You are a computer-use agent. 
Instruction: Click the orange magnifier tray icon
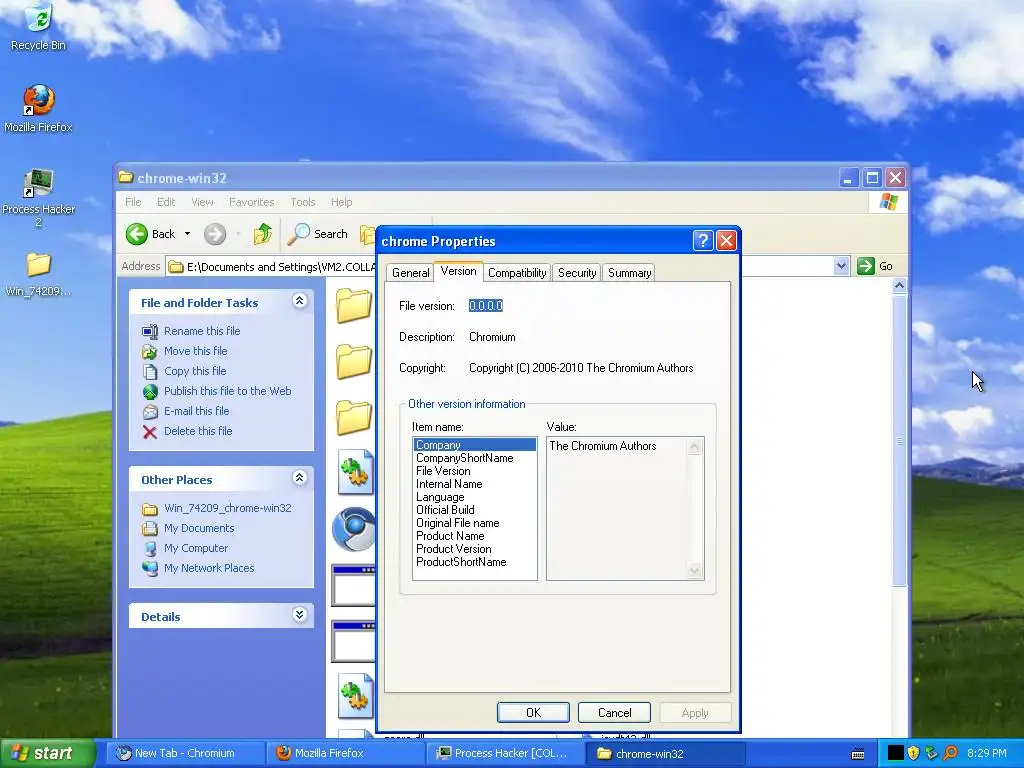click(x=950, y=753)
